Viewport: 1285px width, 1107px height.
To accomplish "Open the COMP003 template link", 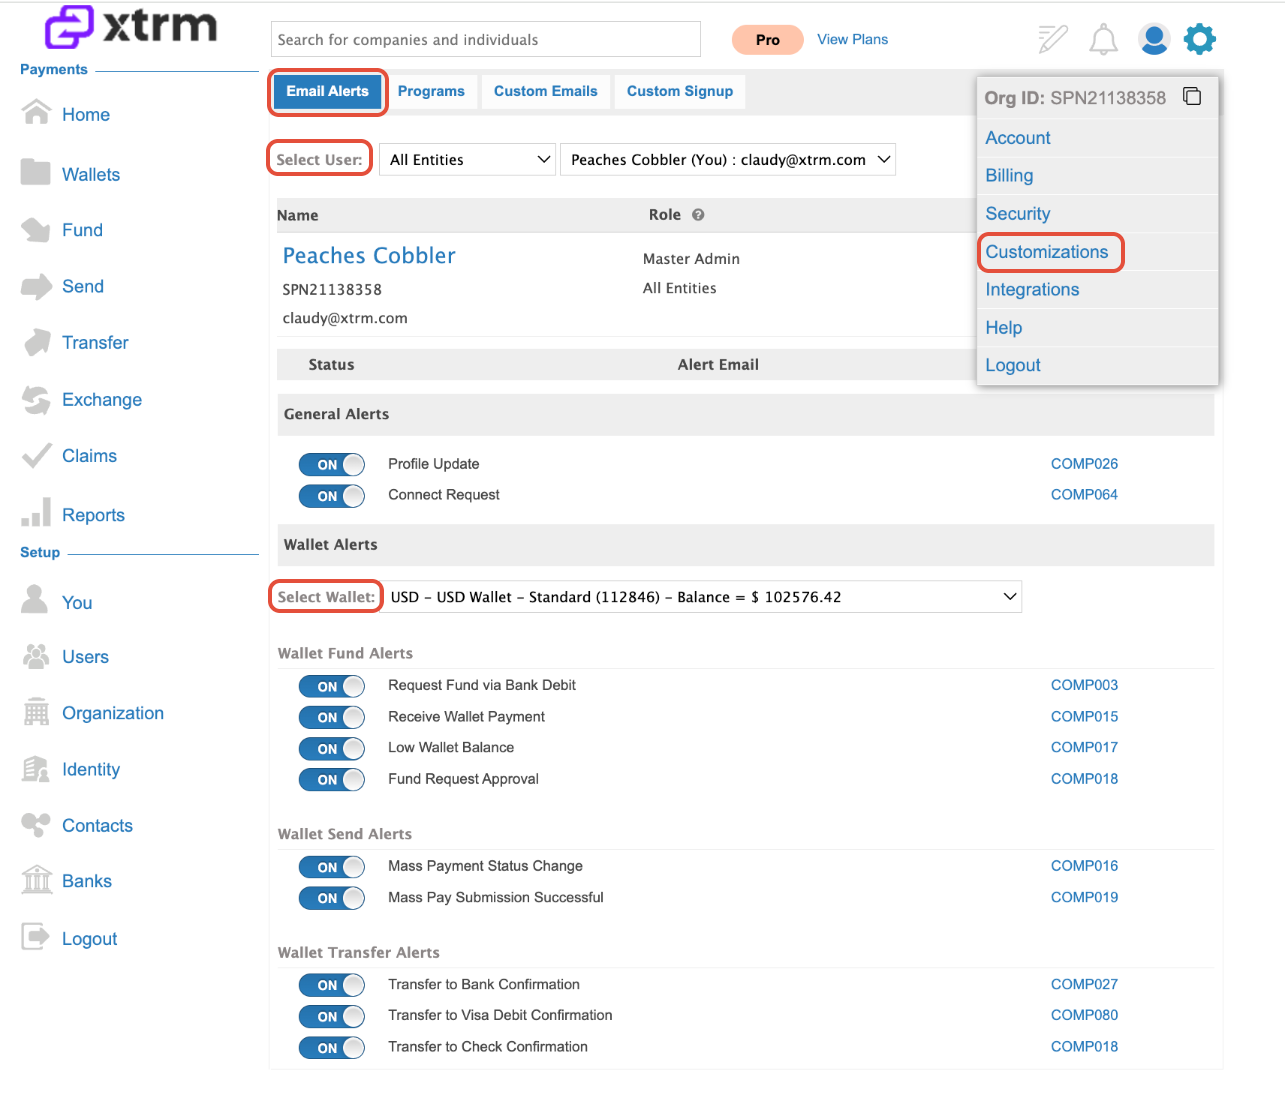I will [1084, 685].
